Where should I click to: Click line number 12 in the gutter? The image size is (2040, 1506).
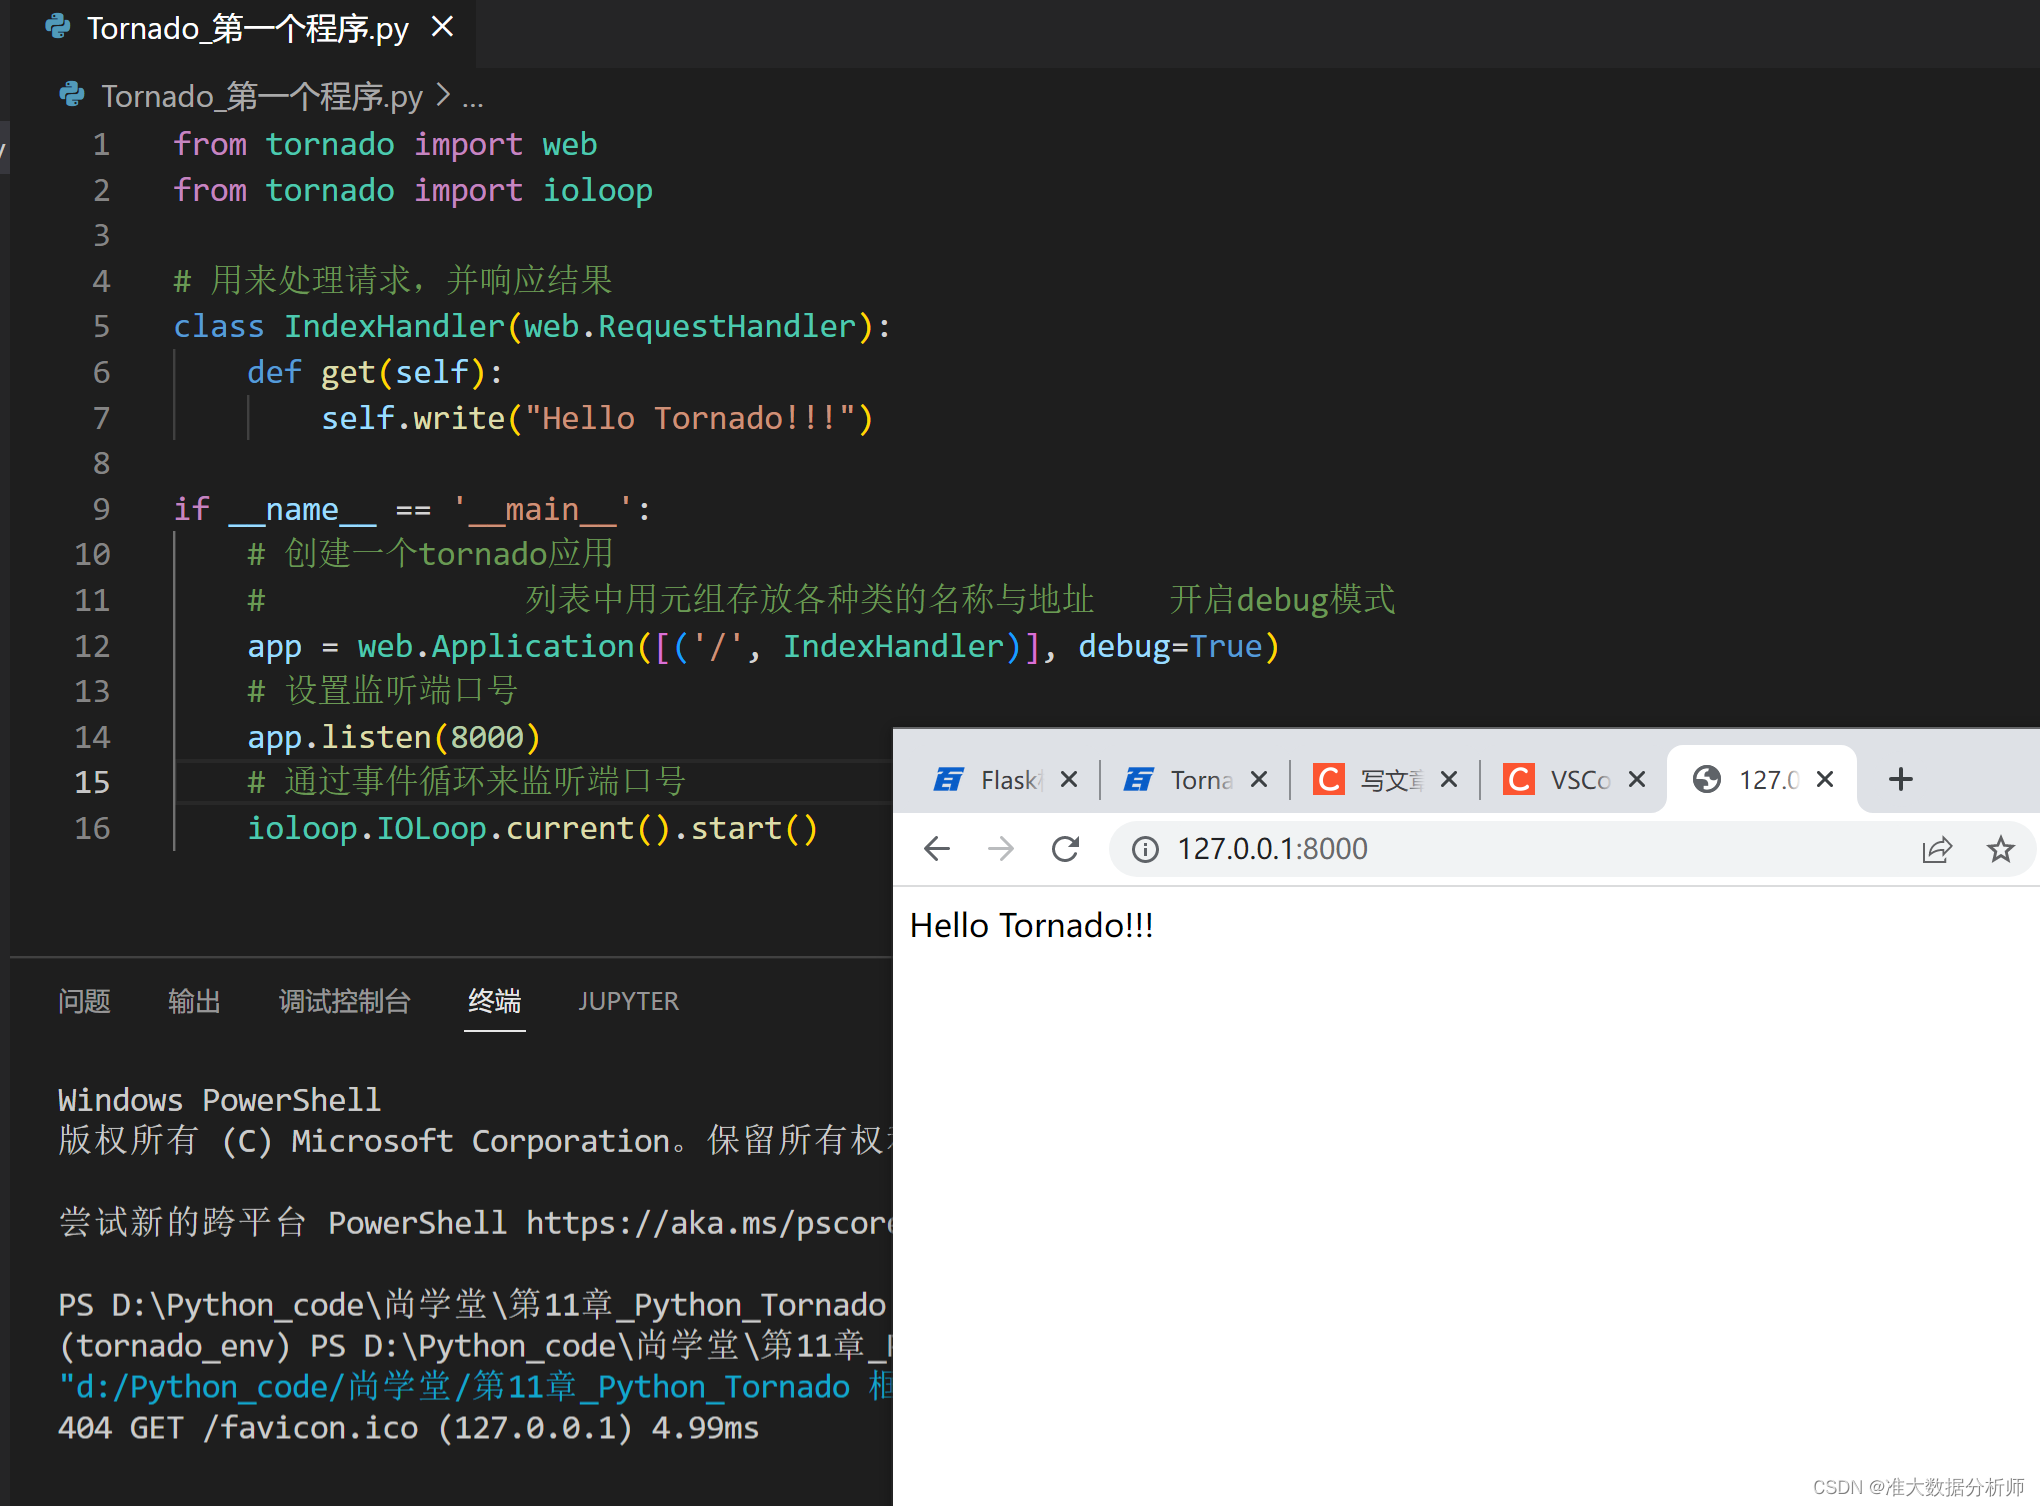pos(92,646)
